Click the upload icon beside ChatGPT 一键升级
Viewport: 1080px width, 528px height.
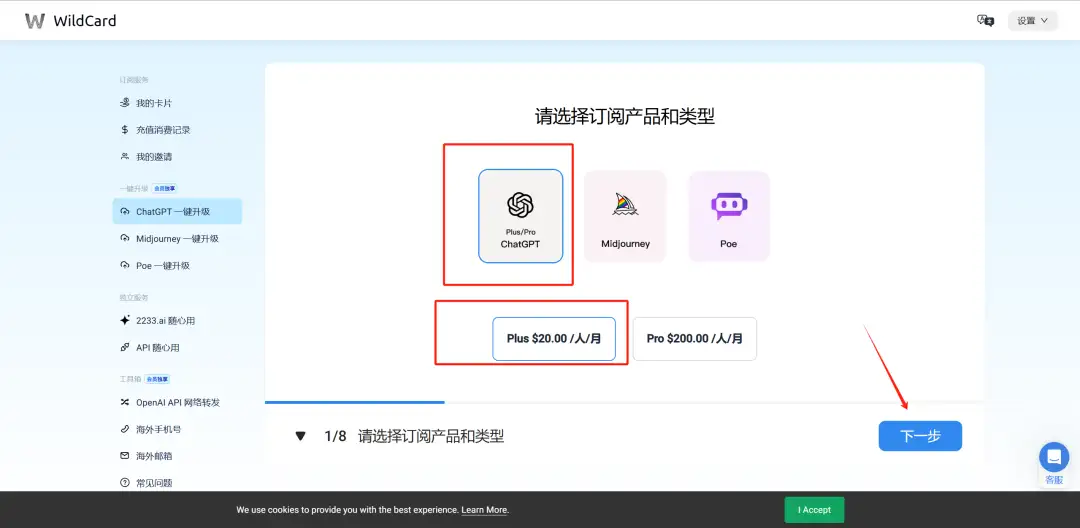[x=125, y=211]
